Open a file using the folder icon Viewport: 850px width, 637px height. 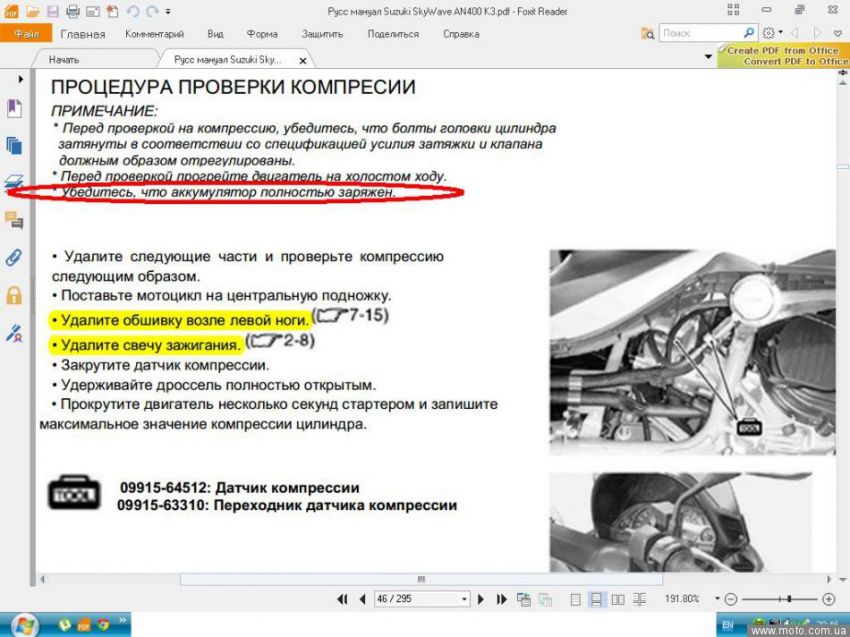click(x=33, y=11)
